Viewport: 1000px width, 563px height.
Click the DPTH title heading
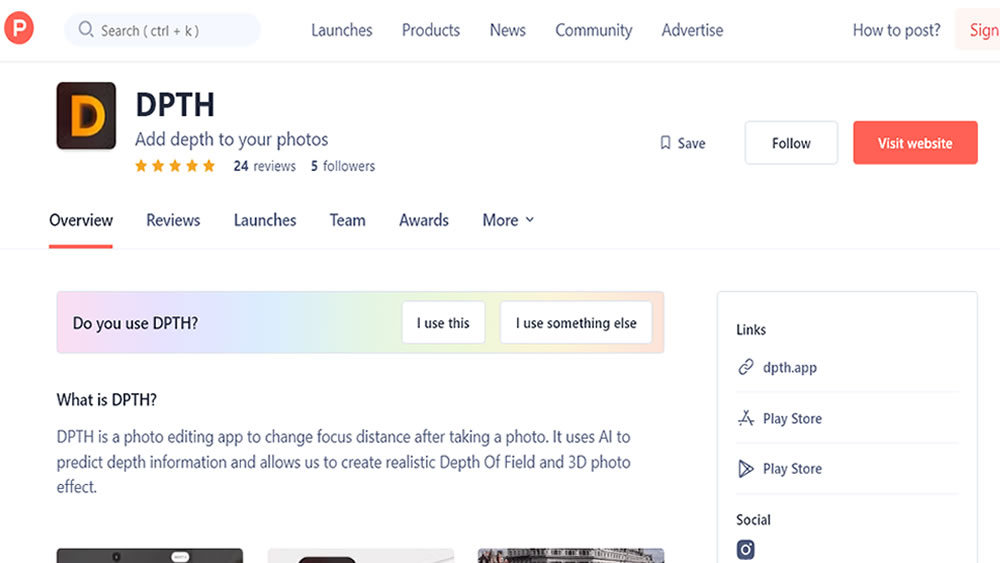(175, 105)
